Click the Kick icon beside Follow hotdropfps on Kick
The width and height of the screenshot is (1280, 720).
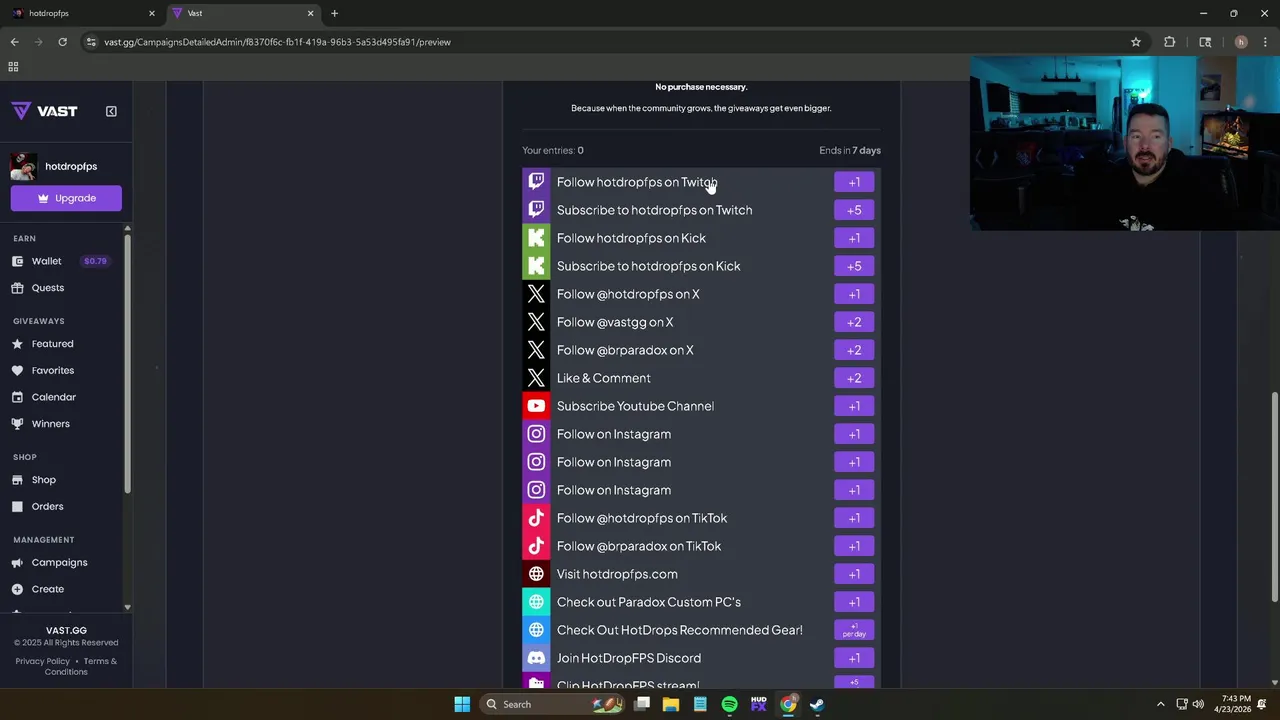pos(536,238)
